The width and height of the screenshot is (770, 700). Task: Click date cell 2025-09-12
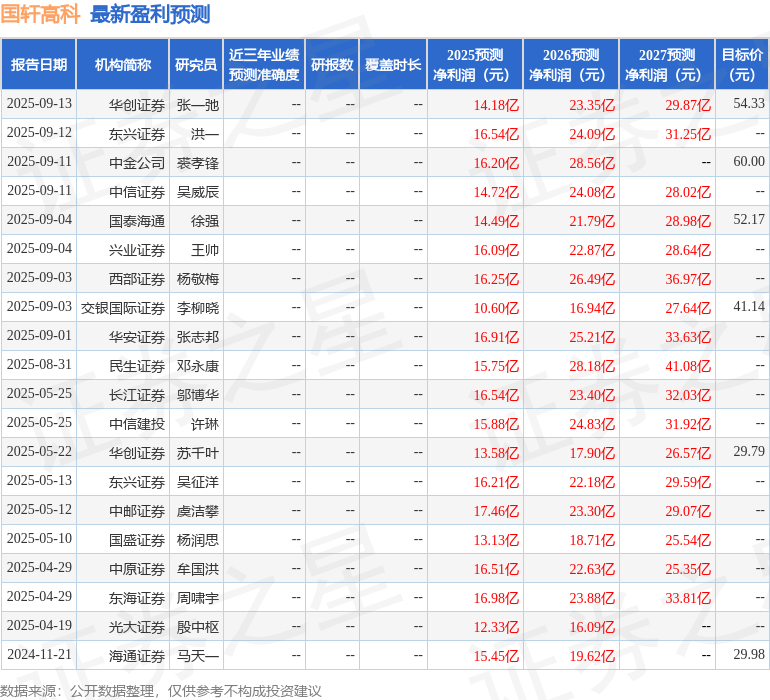(x=39, y=133)
